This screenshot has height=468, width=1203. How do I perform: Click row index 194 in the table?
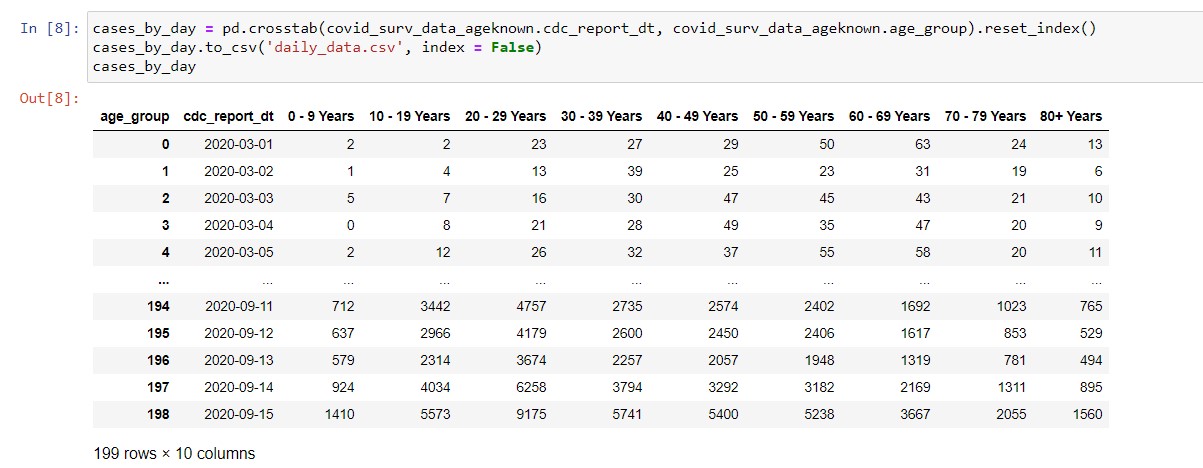pos(157,305)
